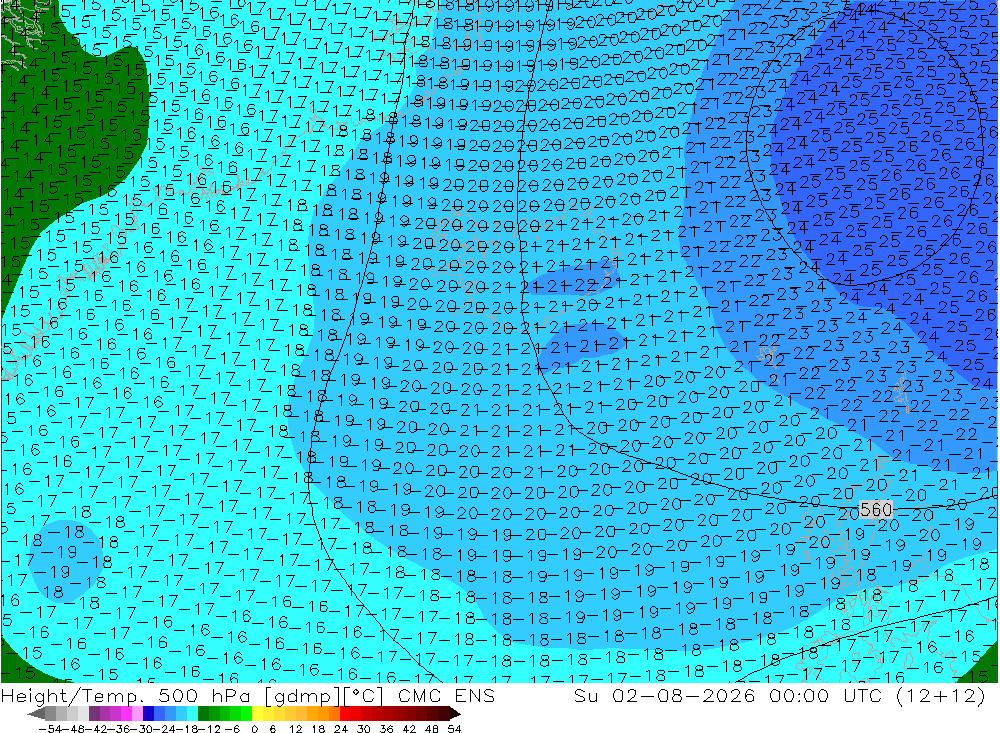Click the left gray arrow of color scale
Viewport: 1000px width, 733px height.
pos(36,714)
